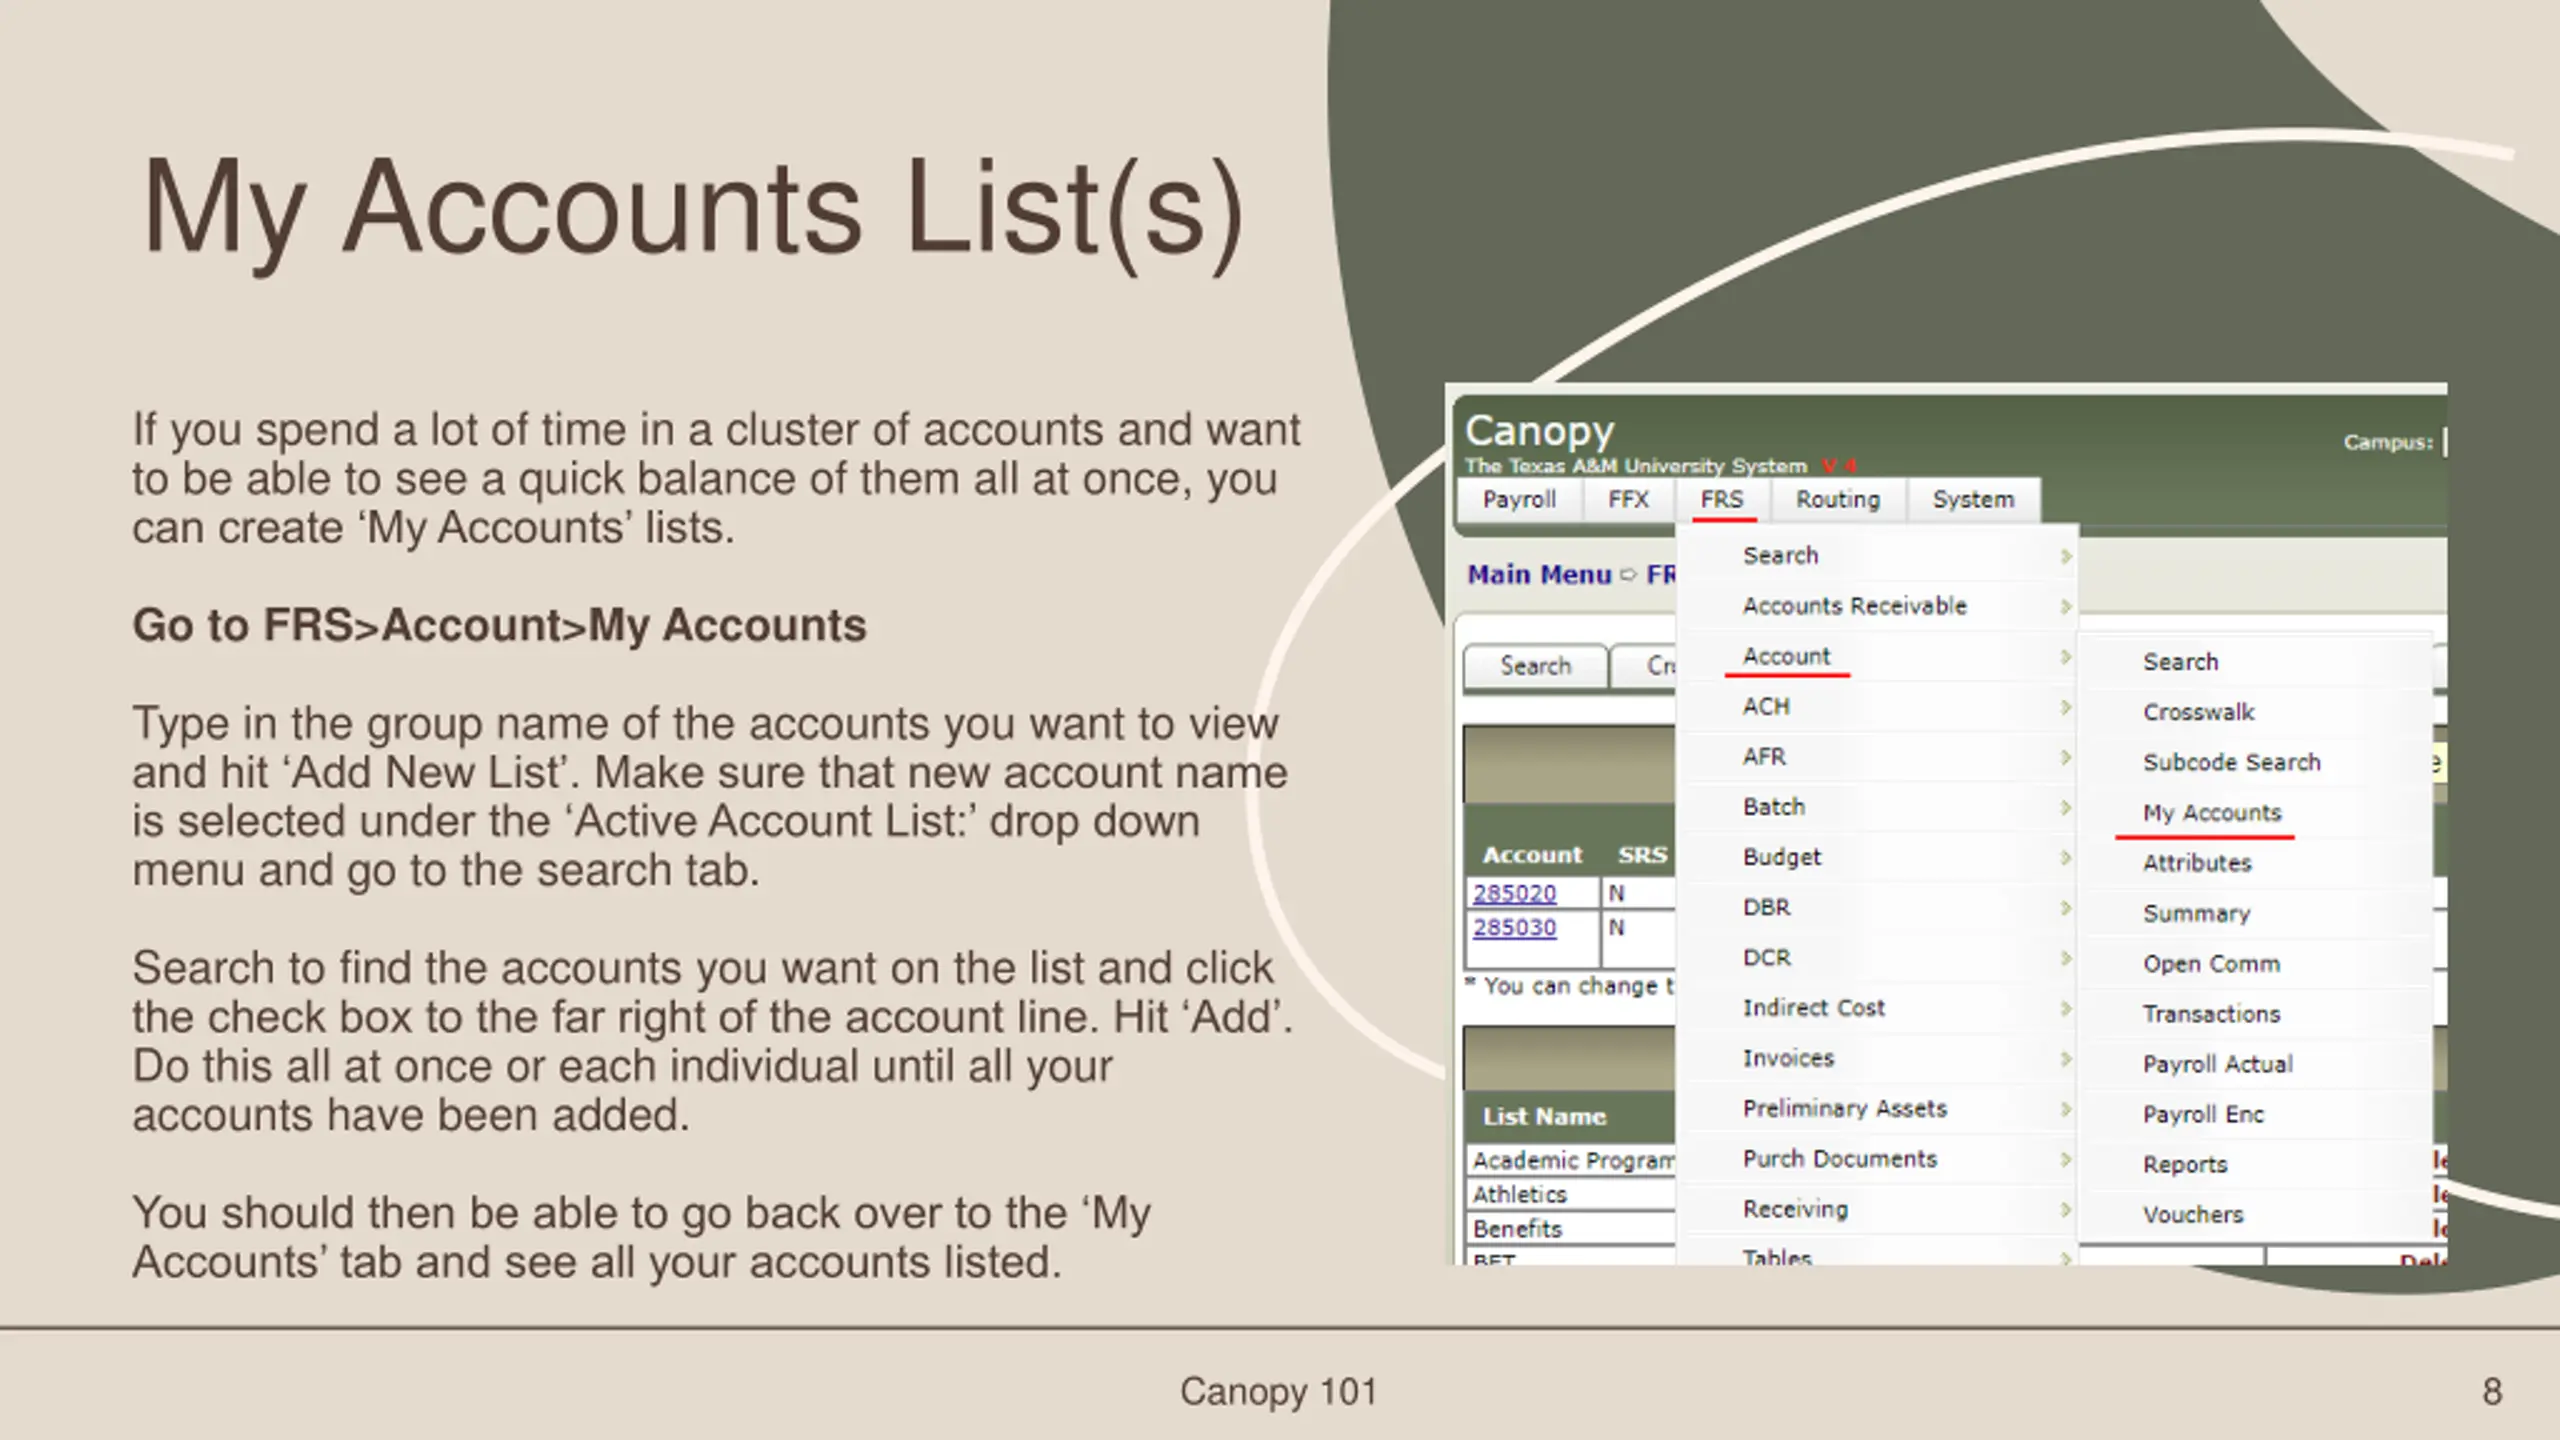Screen dimensions: 2560x1440
Task: Open the Account submenu entry
Action: point(1878,656)
